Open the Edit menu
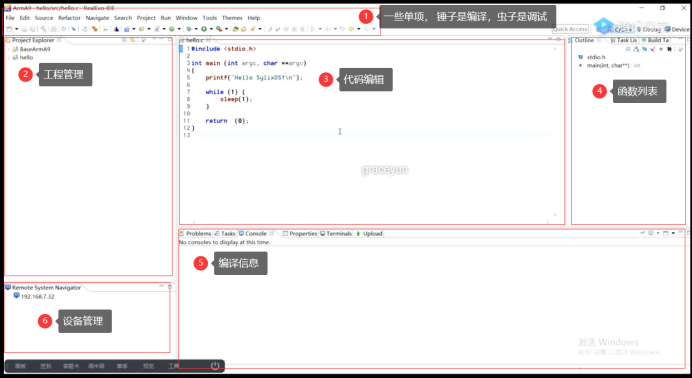This screenshot has height=378, width=692. (x=24, y=18)
